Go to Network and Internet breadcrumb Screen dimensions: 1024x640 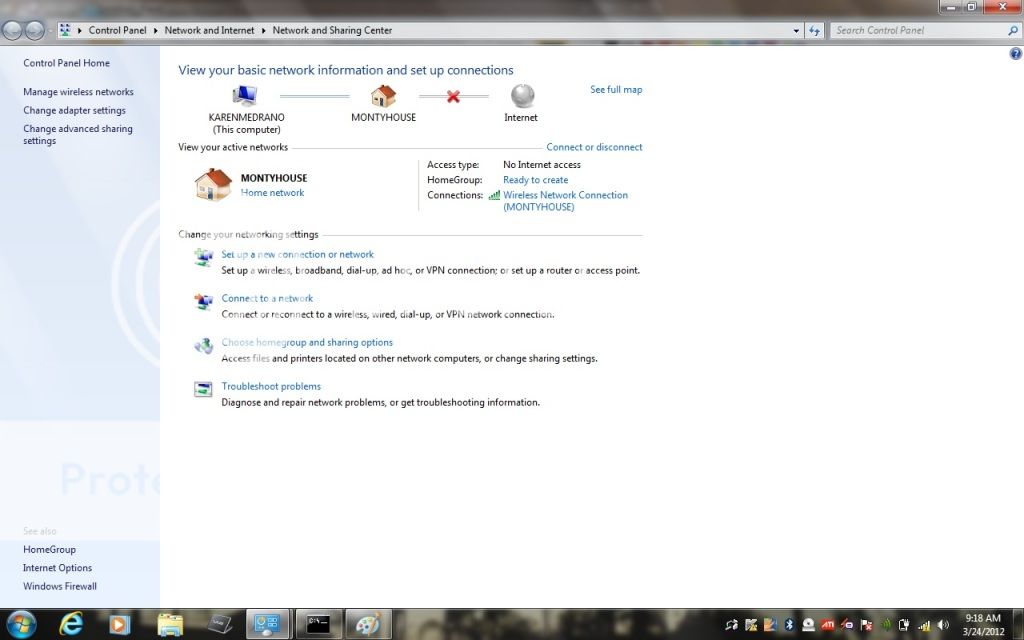point(209,31)
